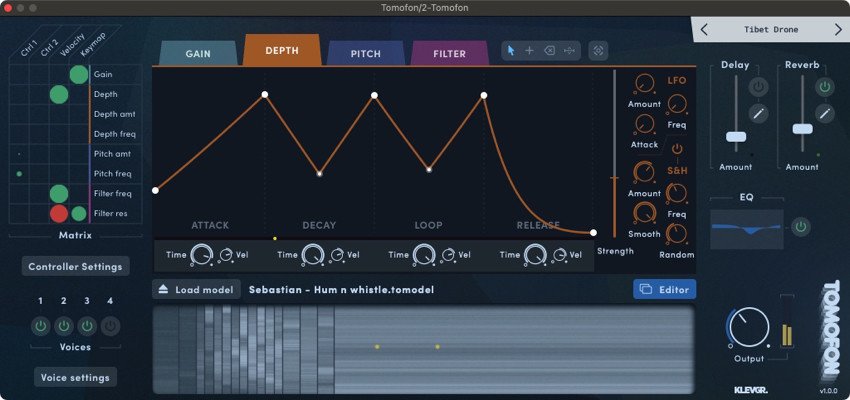Click the green Gain–Keymap matrix dot
The image size is (850, 400).
pos(79,74)
